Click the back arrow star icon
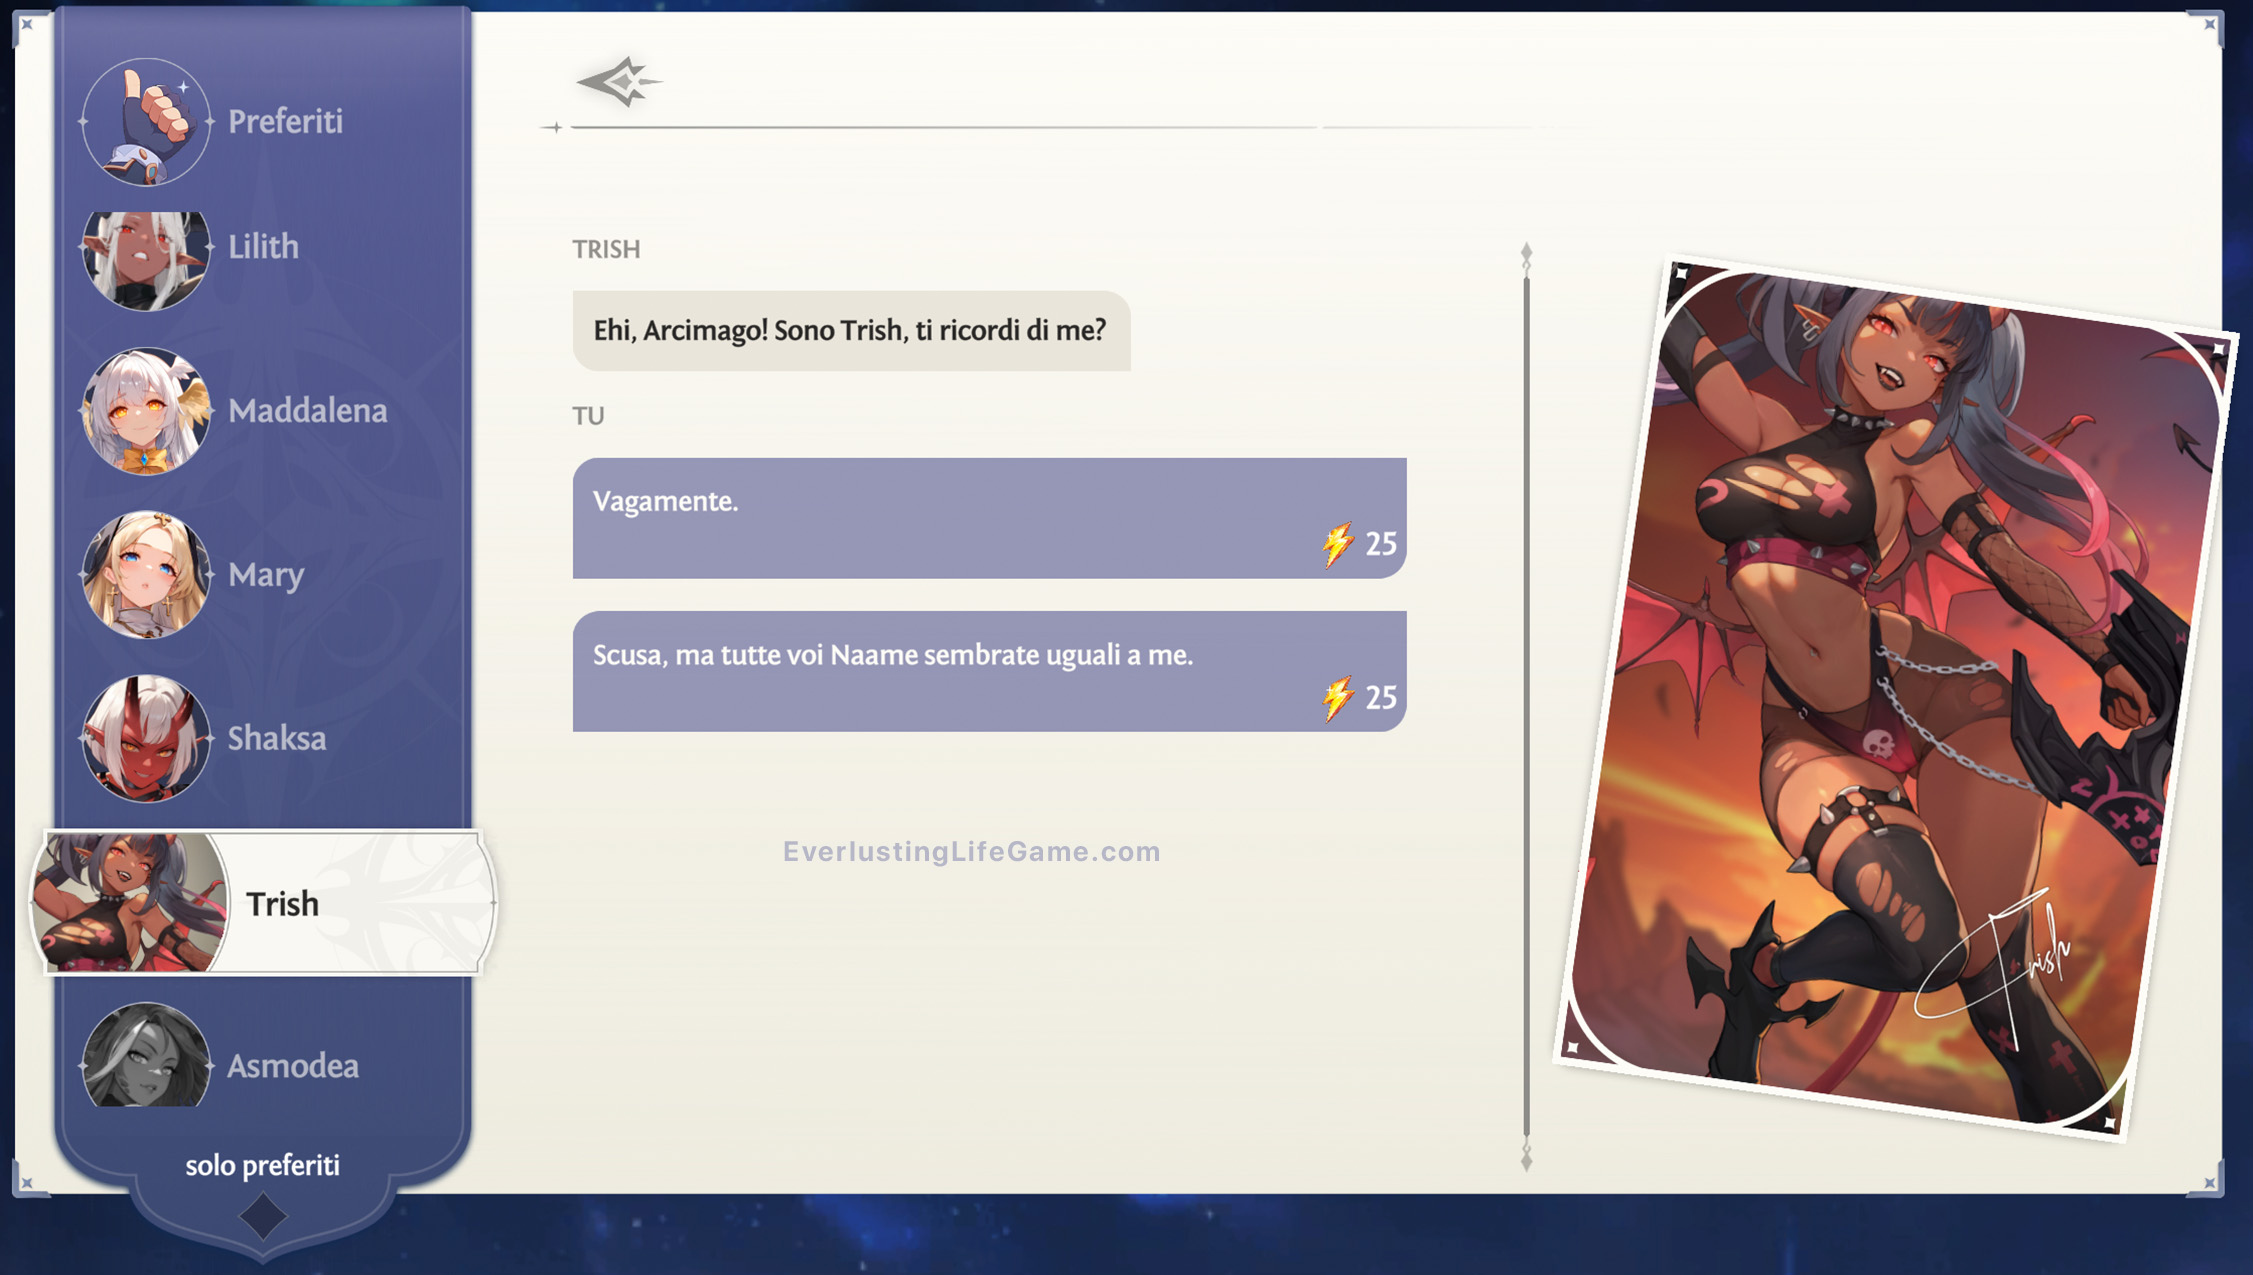The width and height of the screenshot is (2253, 1275). point(619,82)
